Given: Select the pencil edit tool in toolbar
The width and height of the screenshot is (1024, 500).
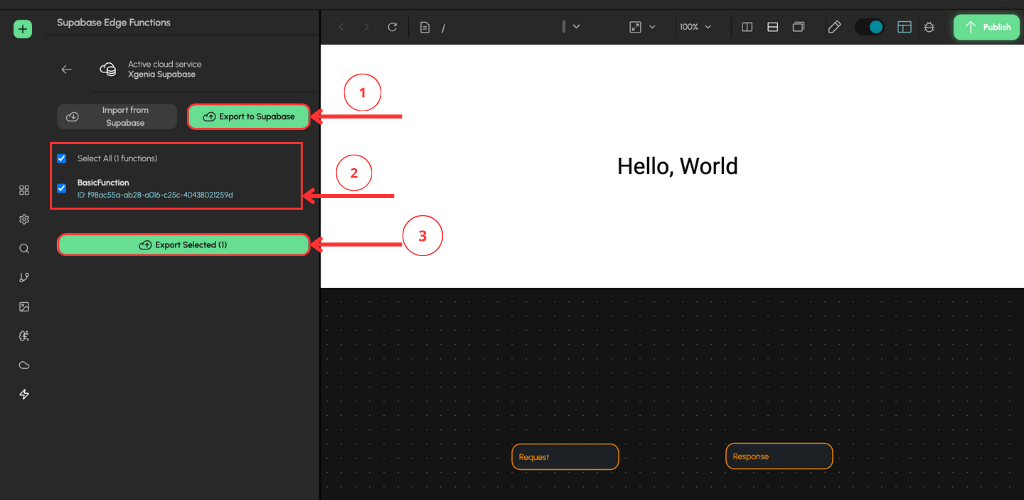Looking at the screenshot, I should (x=834, y=27).
